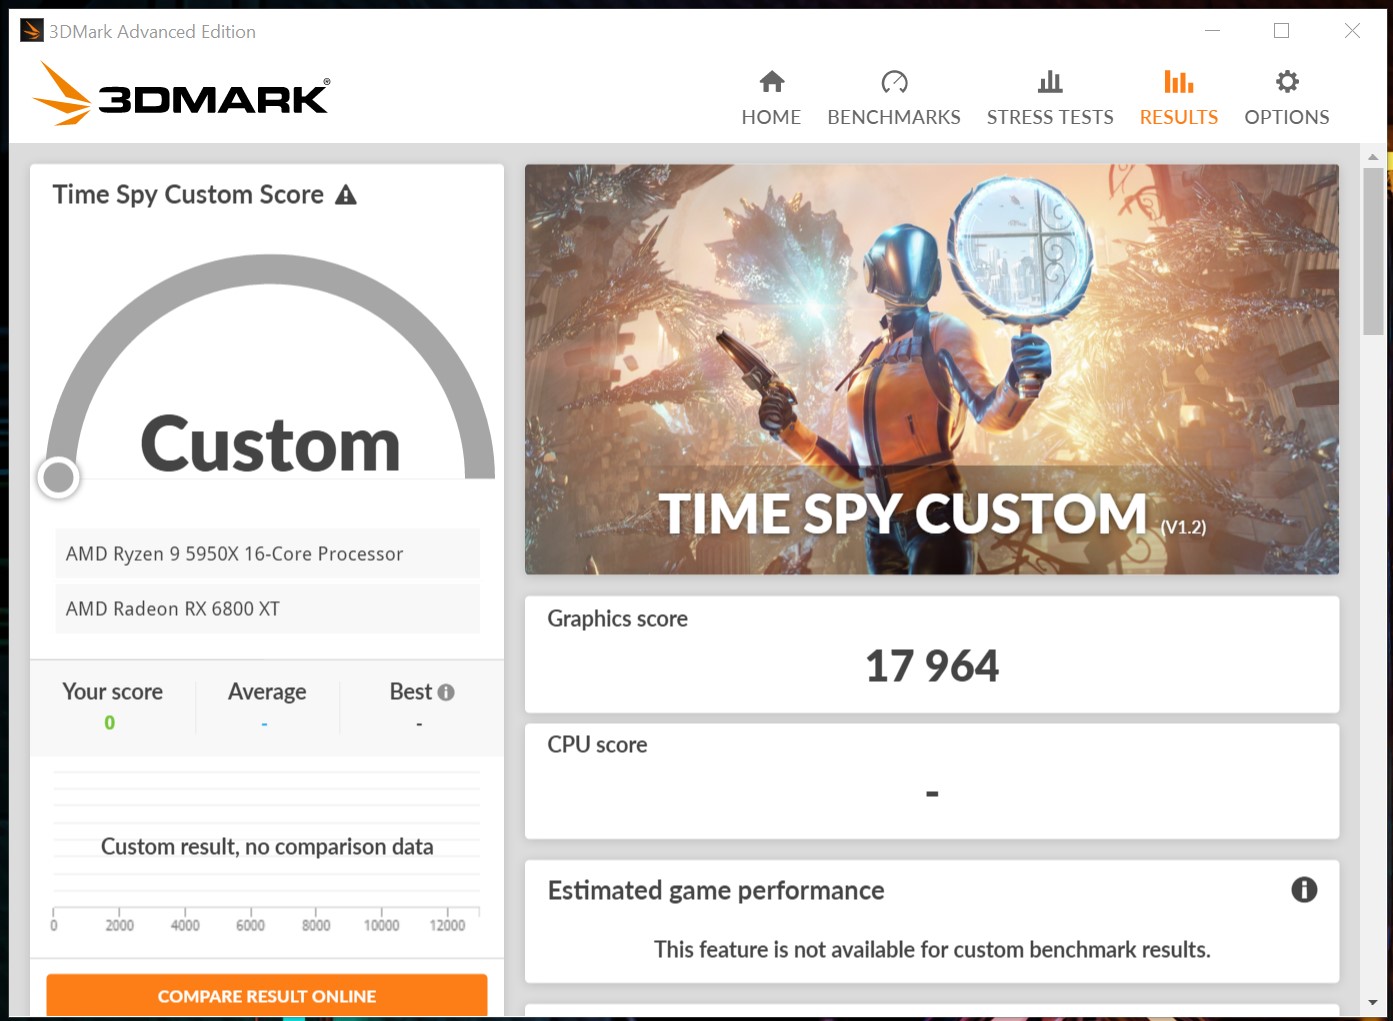Viewport: 1393px width, 1021px height.
Task: Switch to OPTIONS tab label
Action: 1287,117
